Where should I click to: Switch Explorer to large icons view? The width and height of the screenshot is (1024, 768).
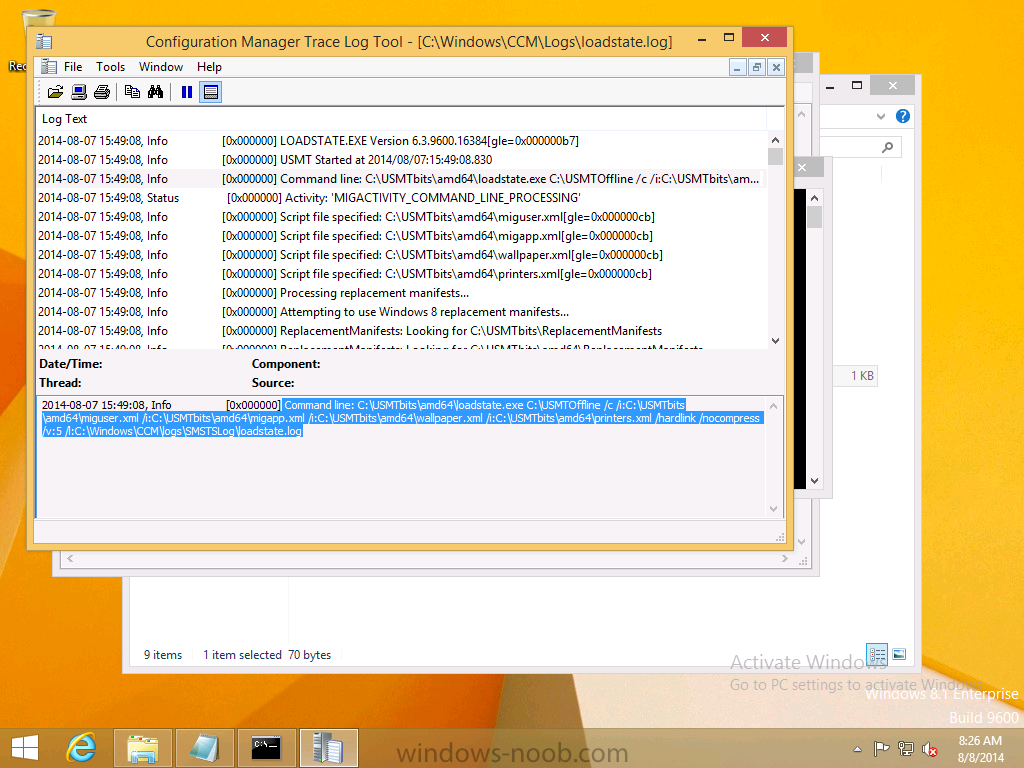[x=899, y=654]
